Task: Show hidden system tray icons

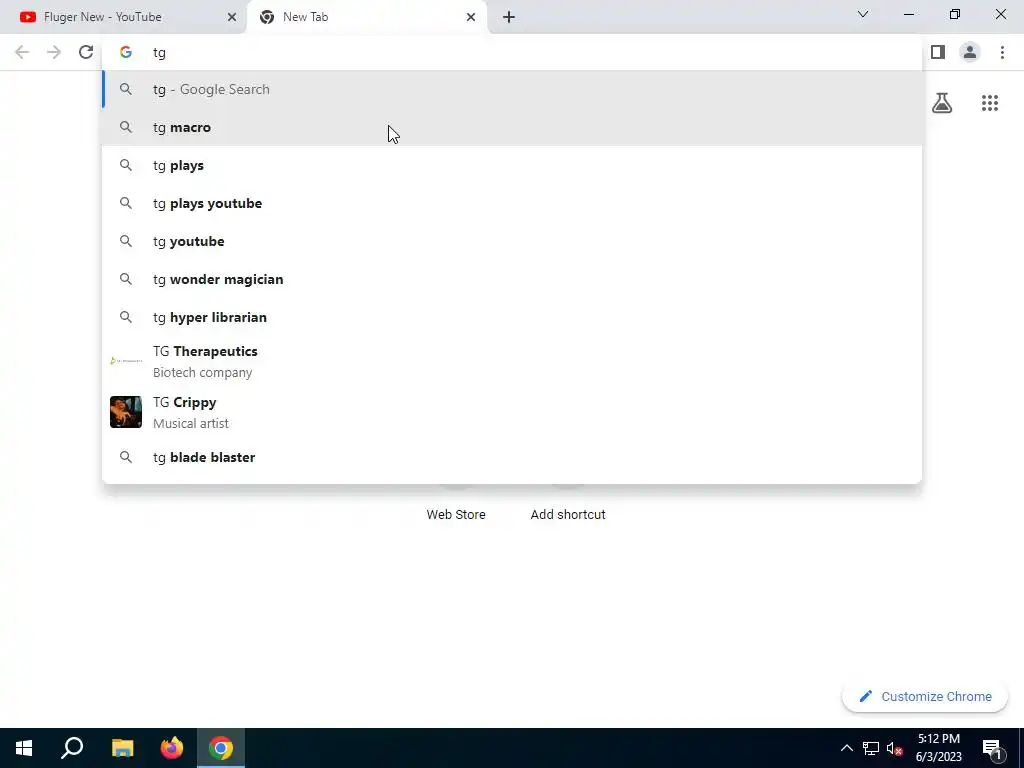Action: click(846, 748)
